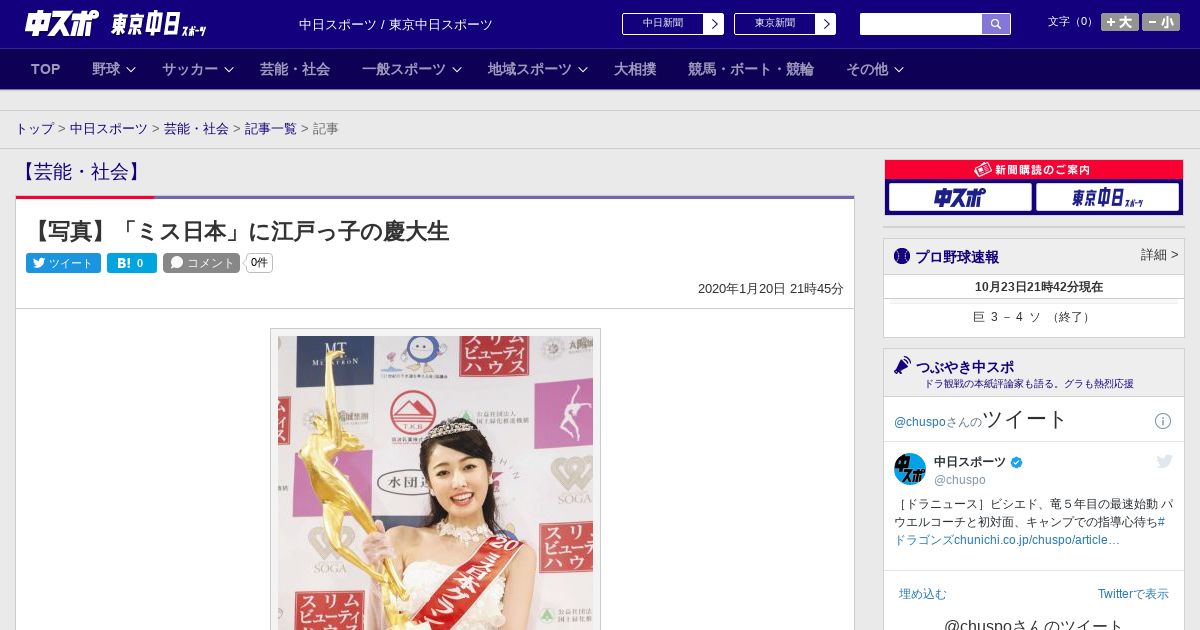Click the 新聞購読のご案内 banner heading
The width and height of the screenshot is (1200, 630).
[1033, 170]
